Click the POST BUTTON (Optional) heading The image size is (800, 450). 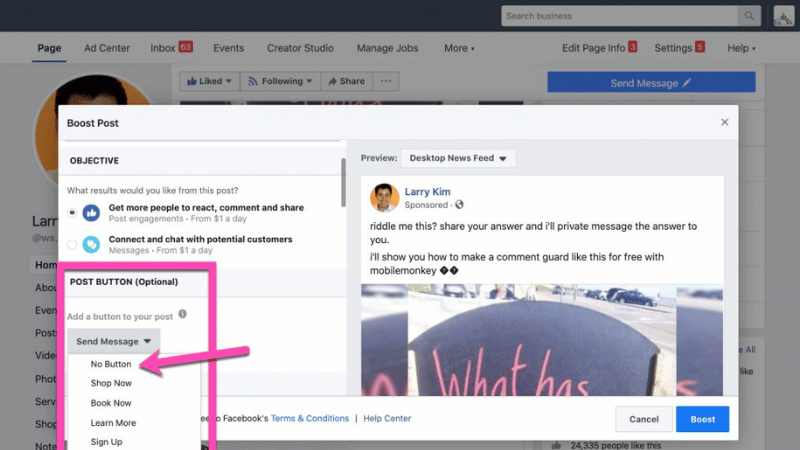point(124,282)
